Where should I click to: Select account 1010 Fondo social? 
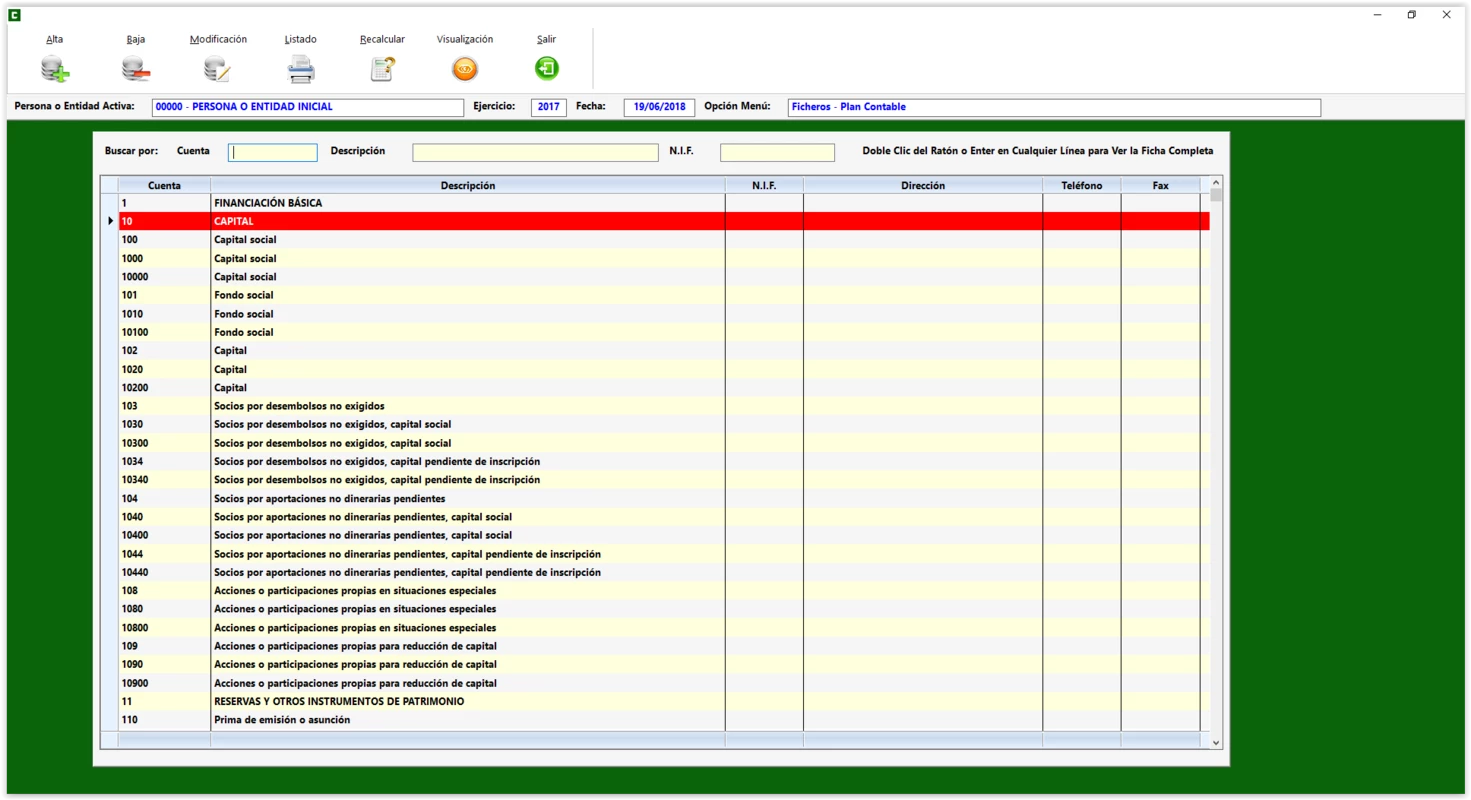coord(663,314)
